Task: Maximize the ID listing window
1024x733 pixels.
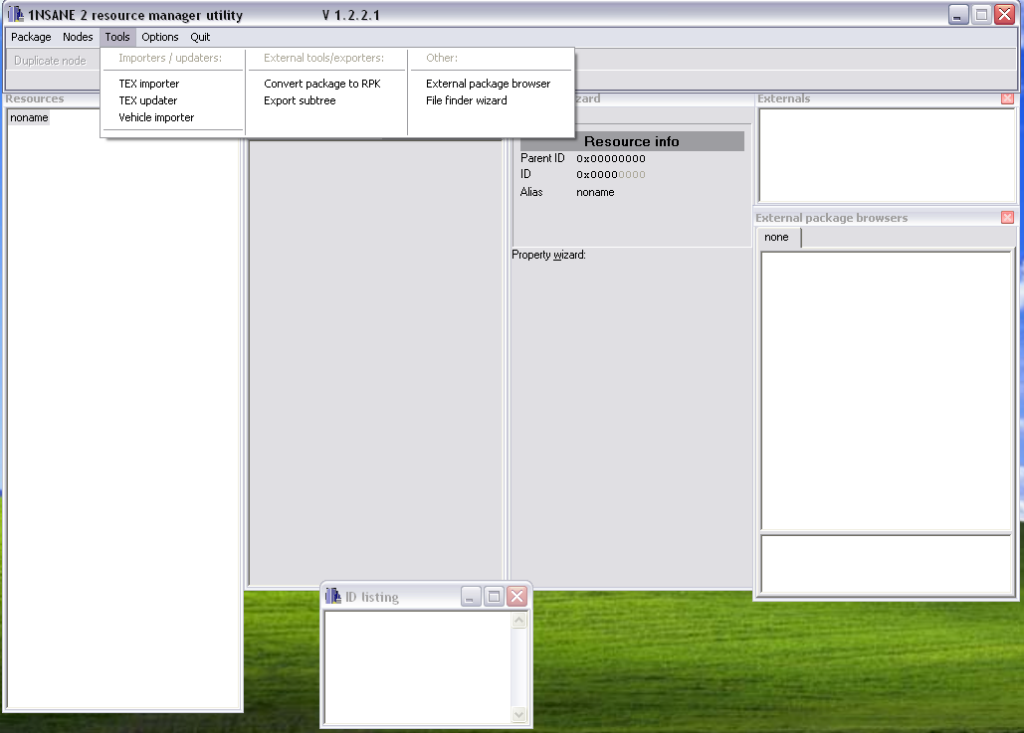Action: [x=494, y=596]
